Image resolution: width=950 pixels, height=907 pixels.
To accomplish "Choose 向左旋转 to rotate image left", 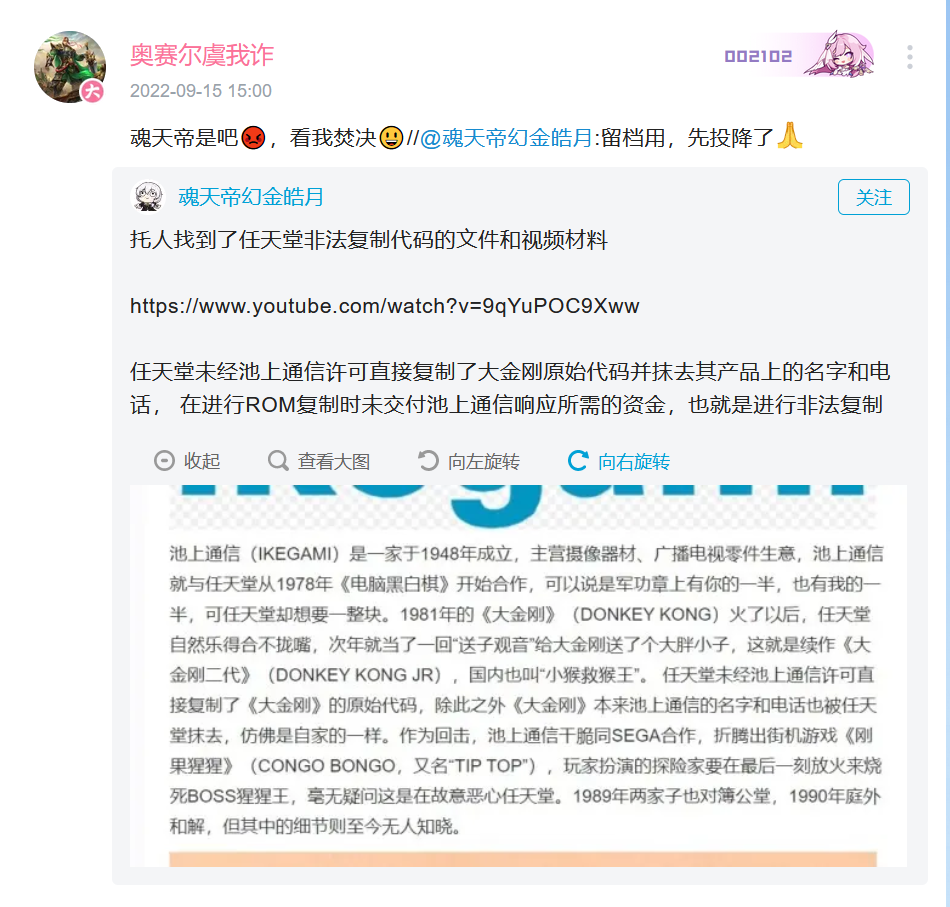I will (x=483, y=462).
